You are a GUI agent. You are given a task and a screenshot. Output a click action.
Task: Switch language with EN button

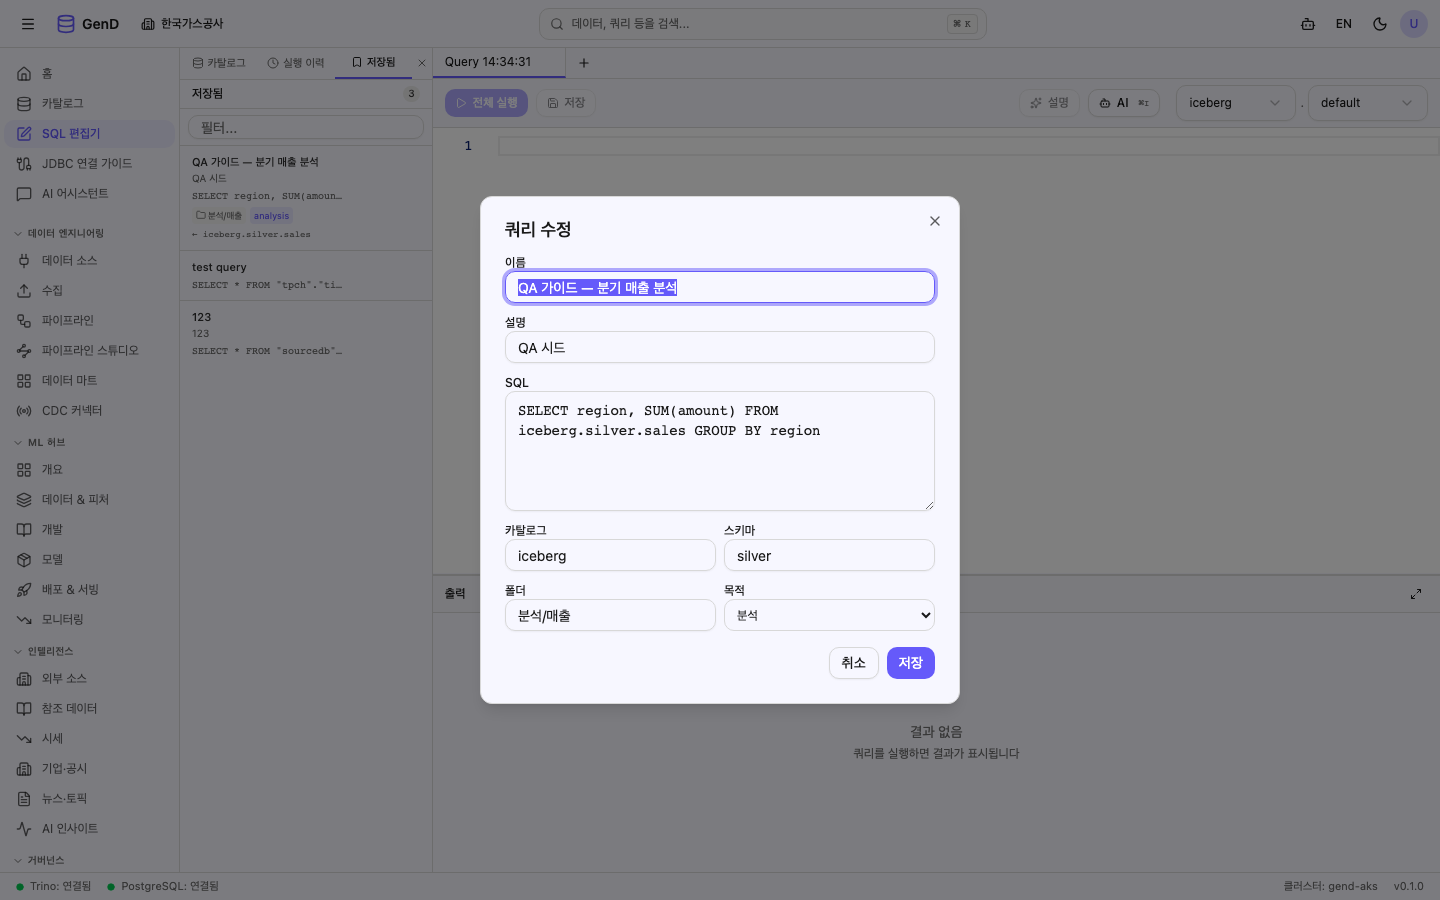(x=1344, y=24)
